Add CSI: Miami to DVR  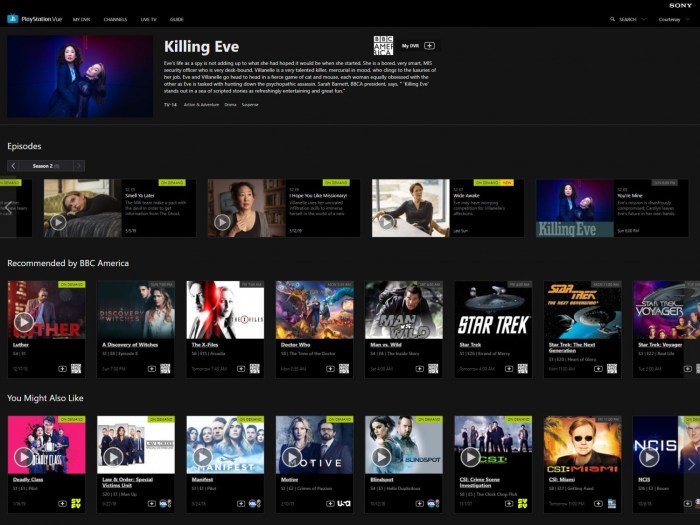pyautogui.click(x=598, y=504)
